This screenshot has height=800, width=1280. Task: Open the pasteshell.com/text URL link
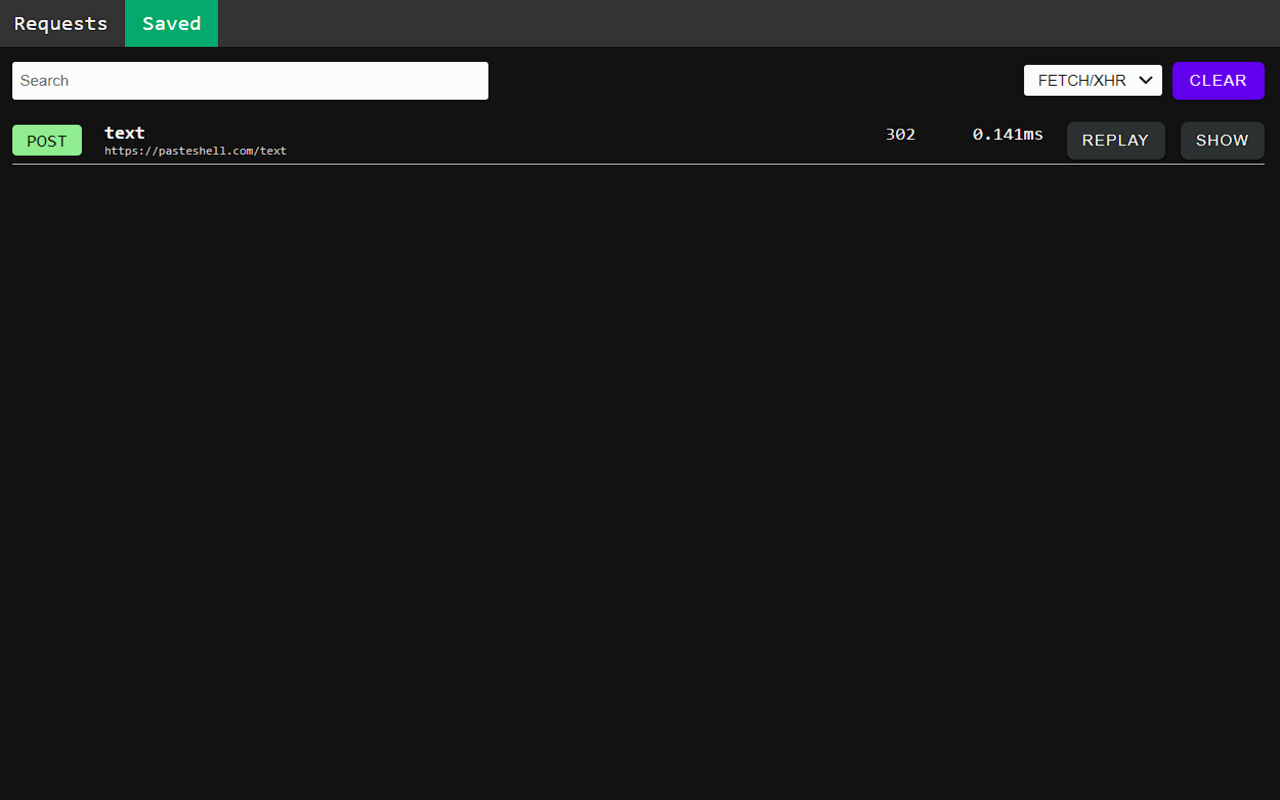[x=195, y=151]
